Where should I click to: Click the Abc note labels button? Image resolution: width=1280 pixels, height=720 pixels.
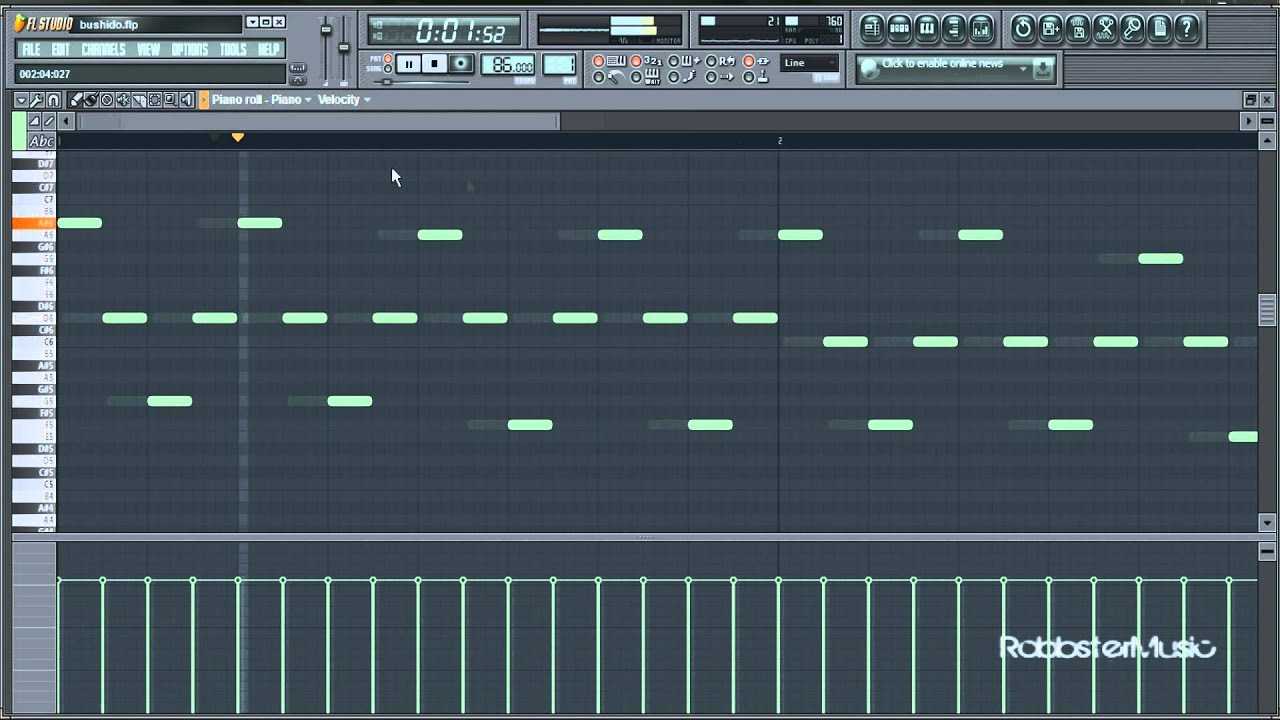[x=41, y=141]
